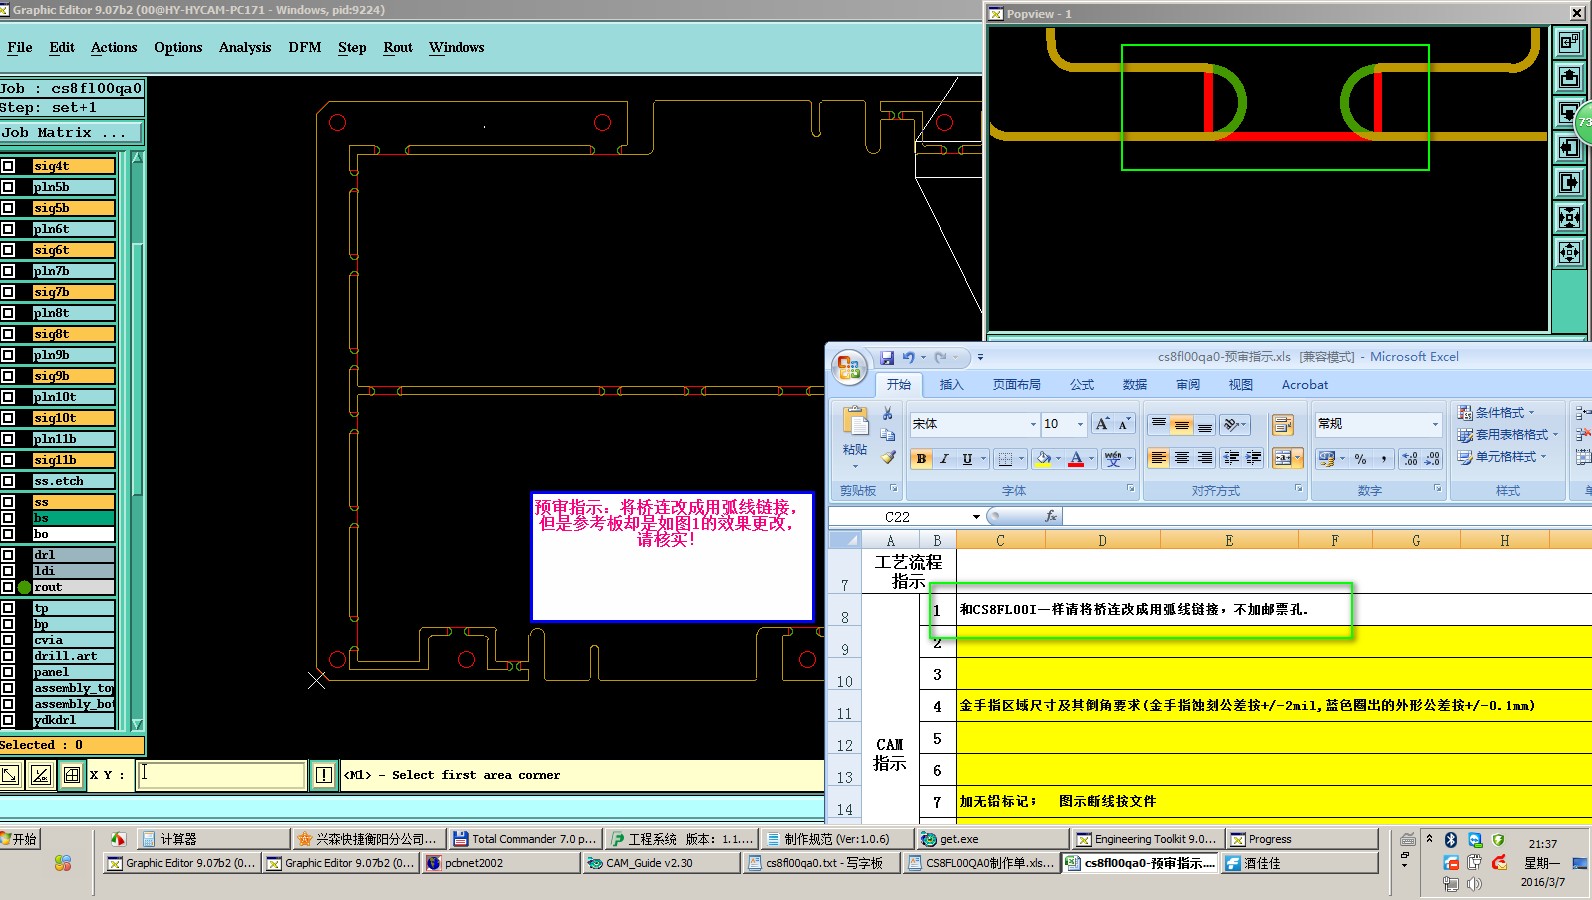Viewport: 1592px width, 900px height.
Task: Click the percent style icon
Action: tap(1360, 459)
